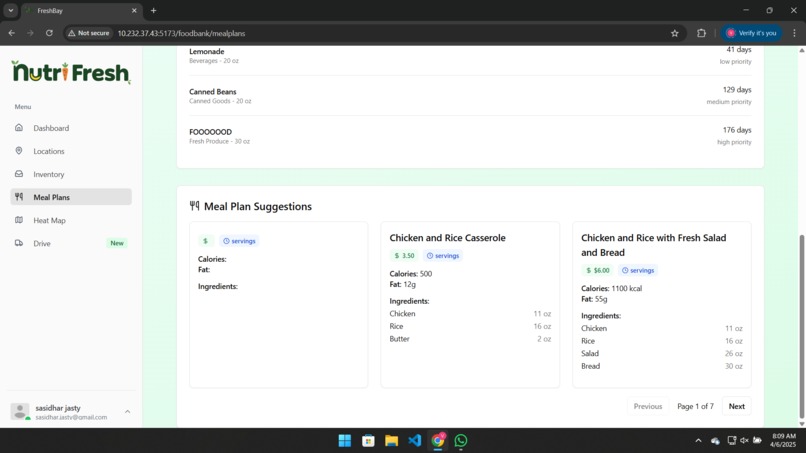Screen dimensions: 806x453
Task: Select the Canned Beans inventory row
Action: coord(470,96)
